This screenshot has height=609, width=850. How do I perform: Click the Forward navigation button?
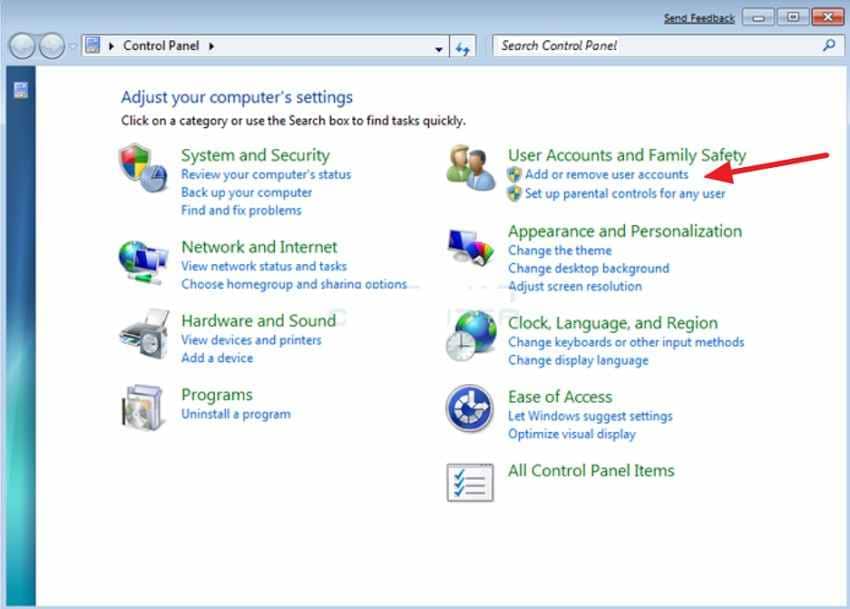[52, 46]
